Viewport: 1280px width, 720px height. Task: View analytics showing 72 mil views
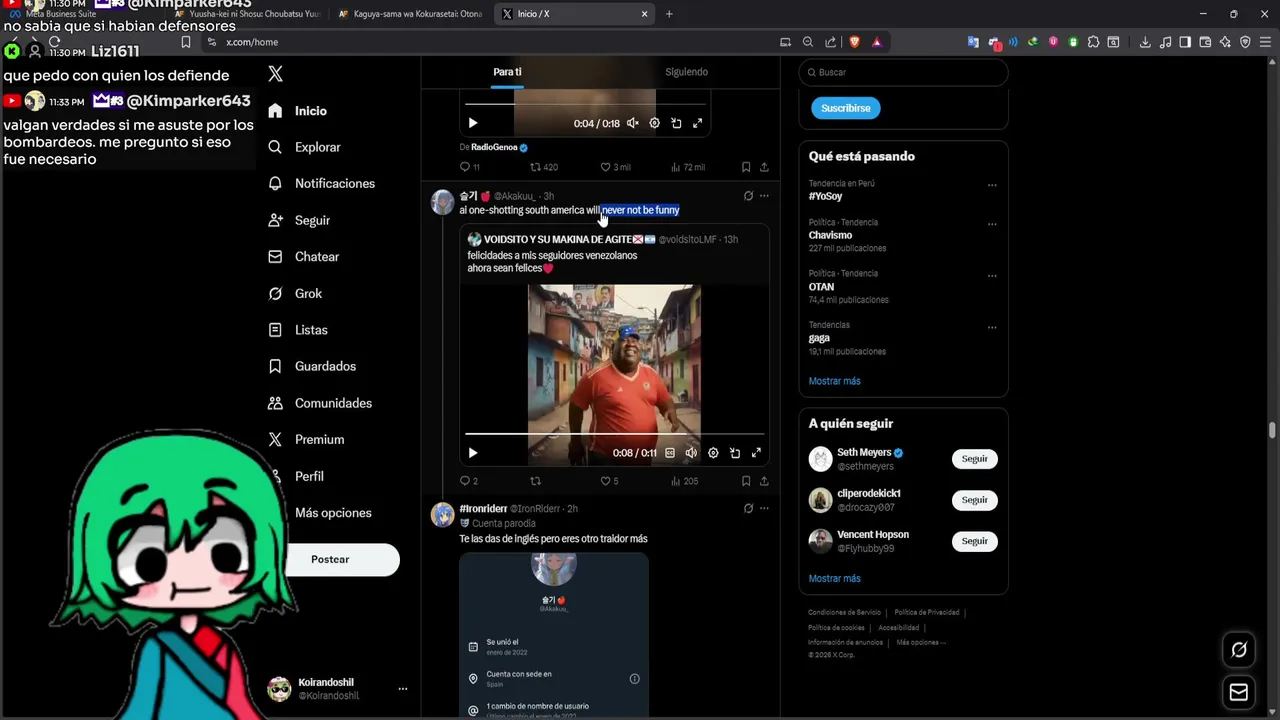pyautogui.click(x=688, y=167)
